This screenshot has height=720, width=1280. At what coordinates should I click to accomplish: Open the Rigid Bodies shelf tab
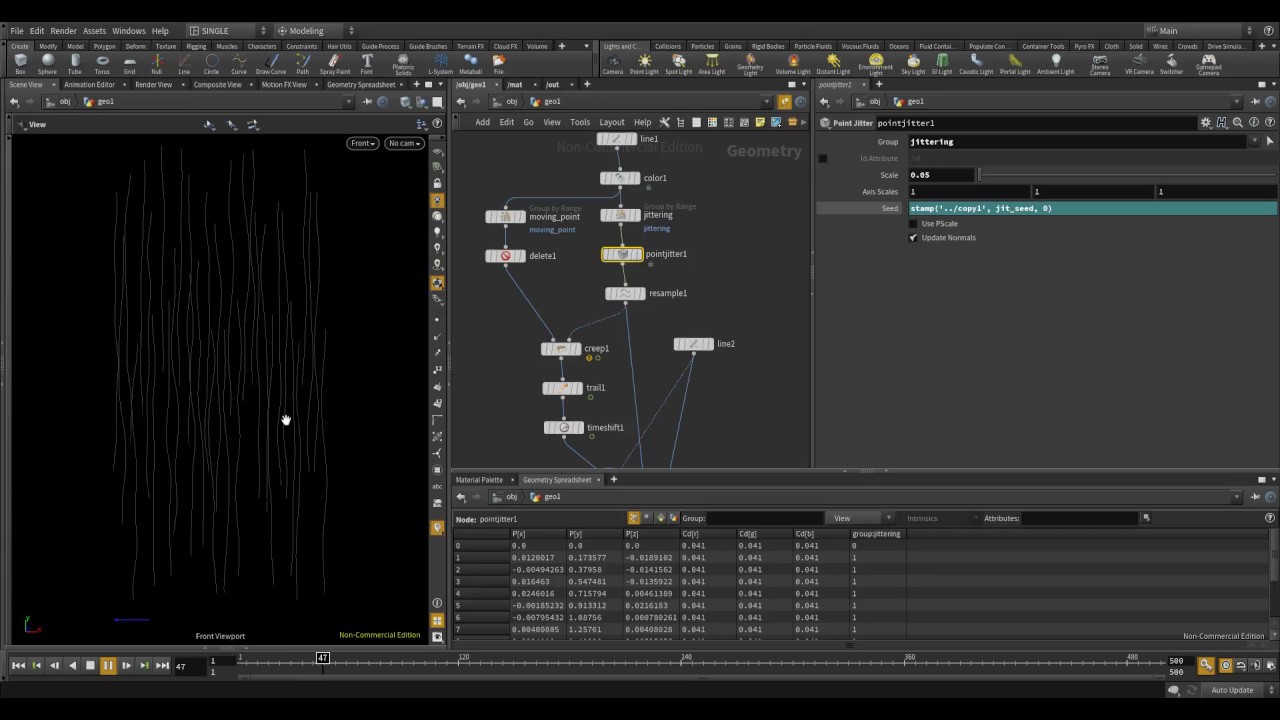[768, 46]
